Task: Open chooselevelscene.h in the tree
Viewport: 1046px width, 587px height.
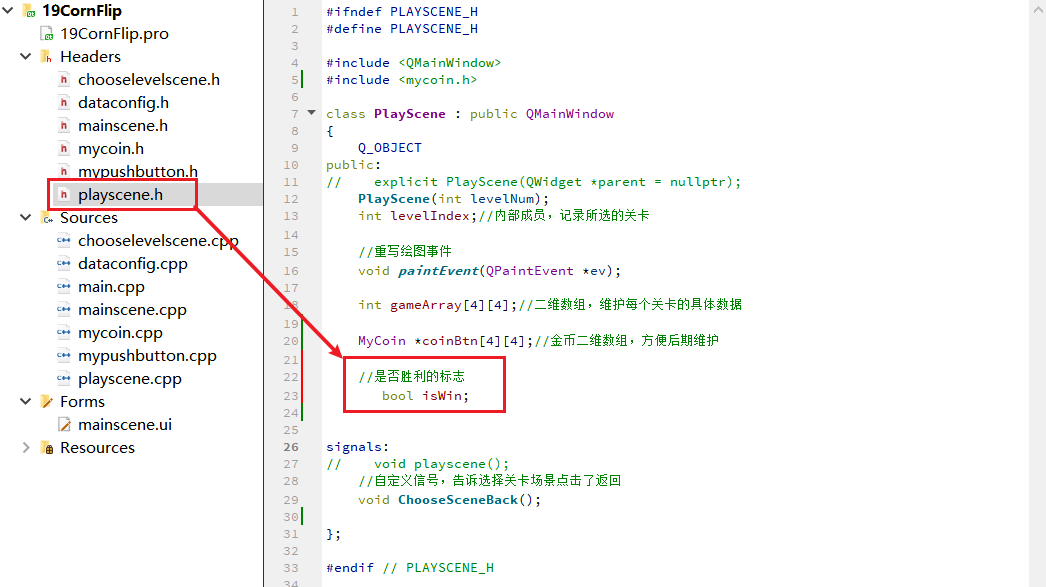Action: click(x=149, y=80)
